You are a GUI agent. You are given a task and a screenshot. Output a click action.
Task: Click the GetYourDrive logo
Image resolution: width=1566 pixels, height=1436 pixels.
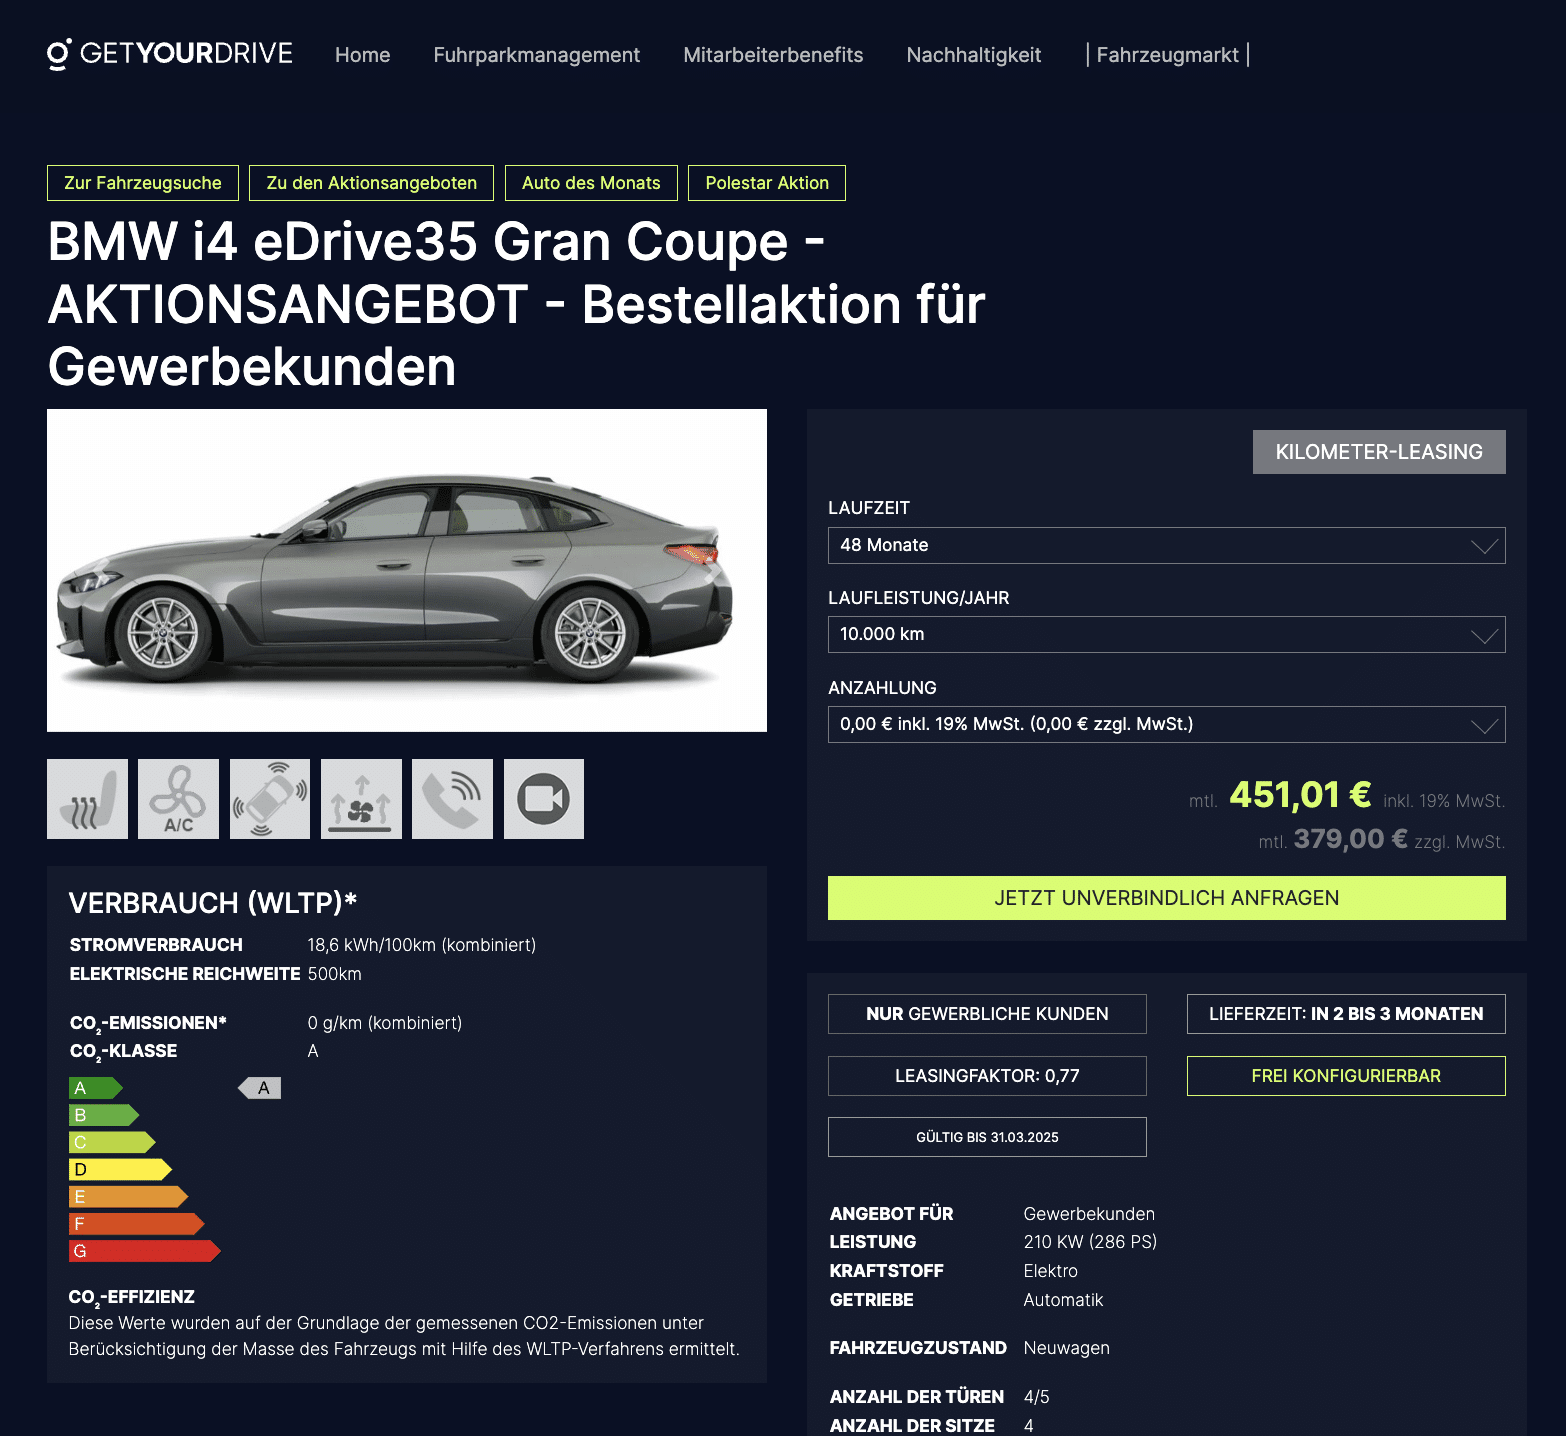click(x=170, y=54)
